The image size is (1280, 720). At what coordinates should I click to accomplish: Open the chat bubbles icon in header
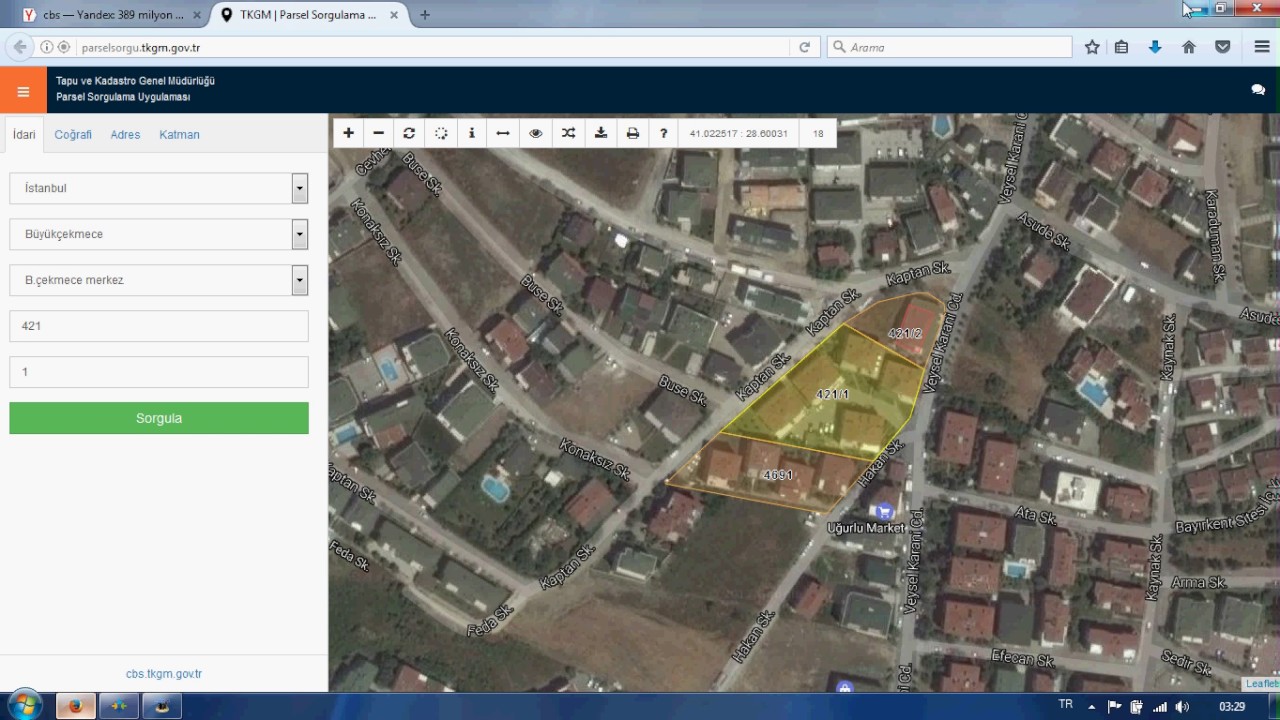point(1258,90)
